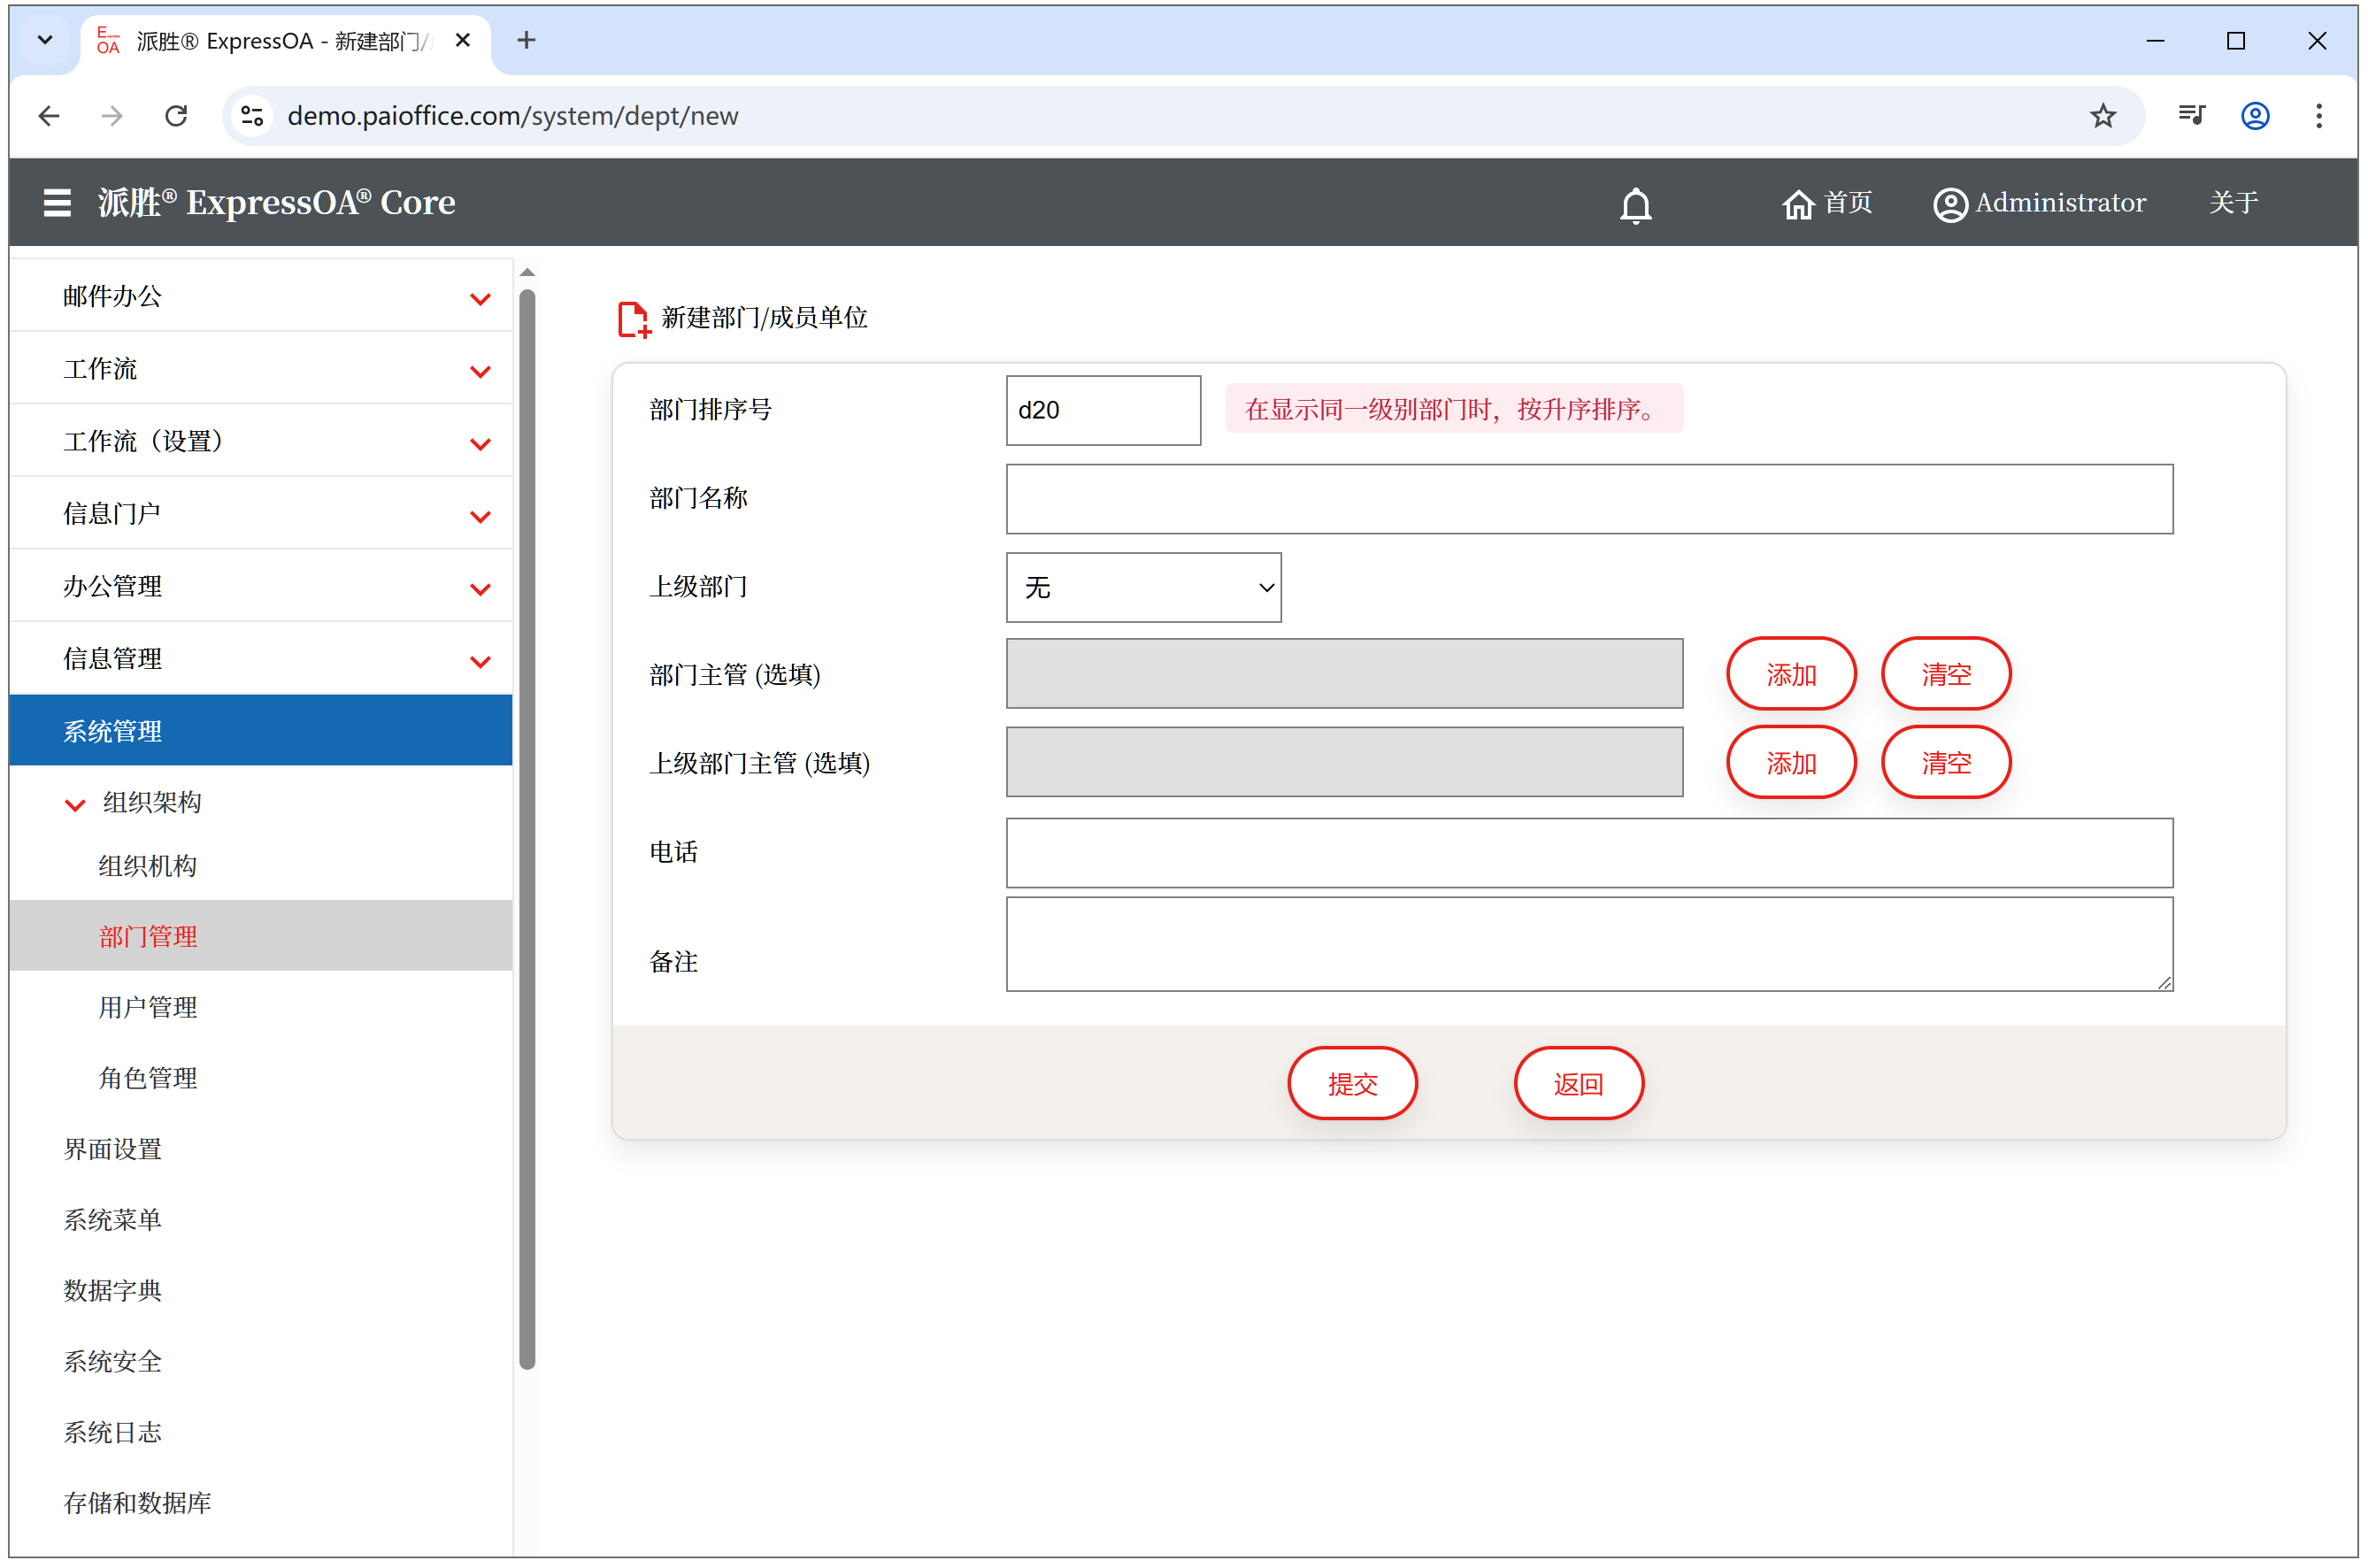Click the address bar URL
This screenshot has height=1568, width=2368.
[x=513, y=116]
